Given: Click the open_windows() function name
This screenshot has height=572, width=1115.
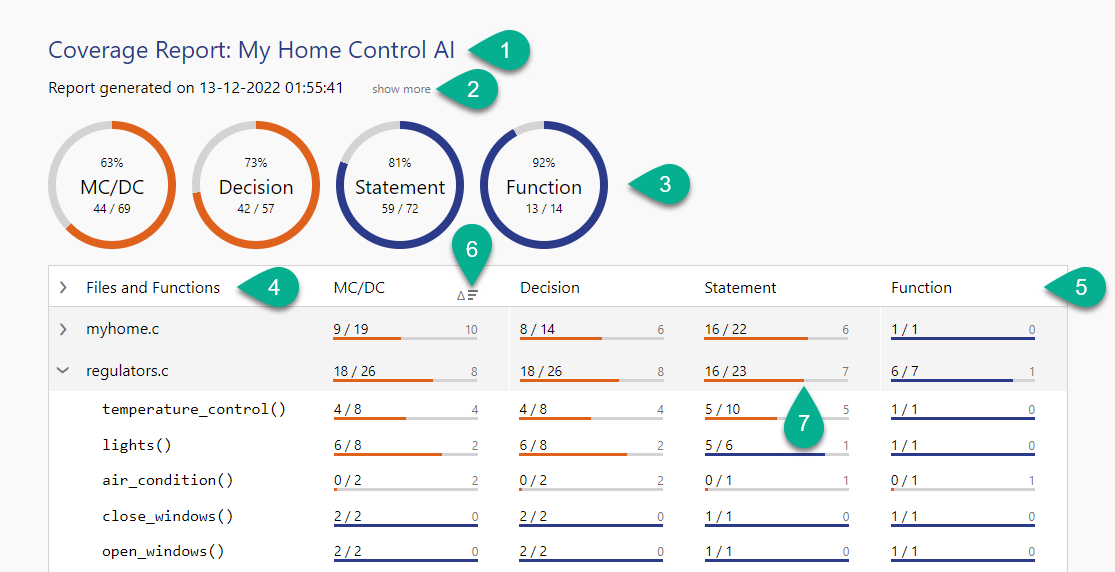Looking at the screenshot, I should pyautogui.click(x=163, y=551).
